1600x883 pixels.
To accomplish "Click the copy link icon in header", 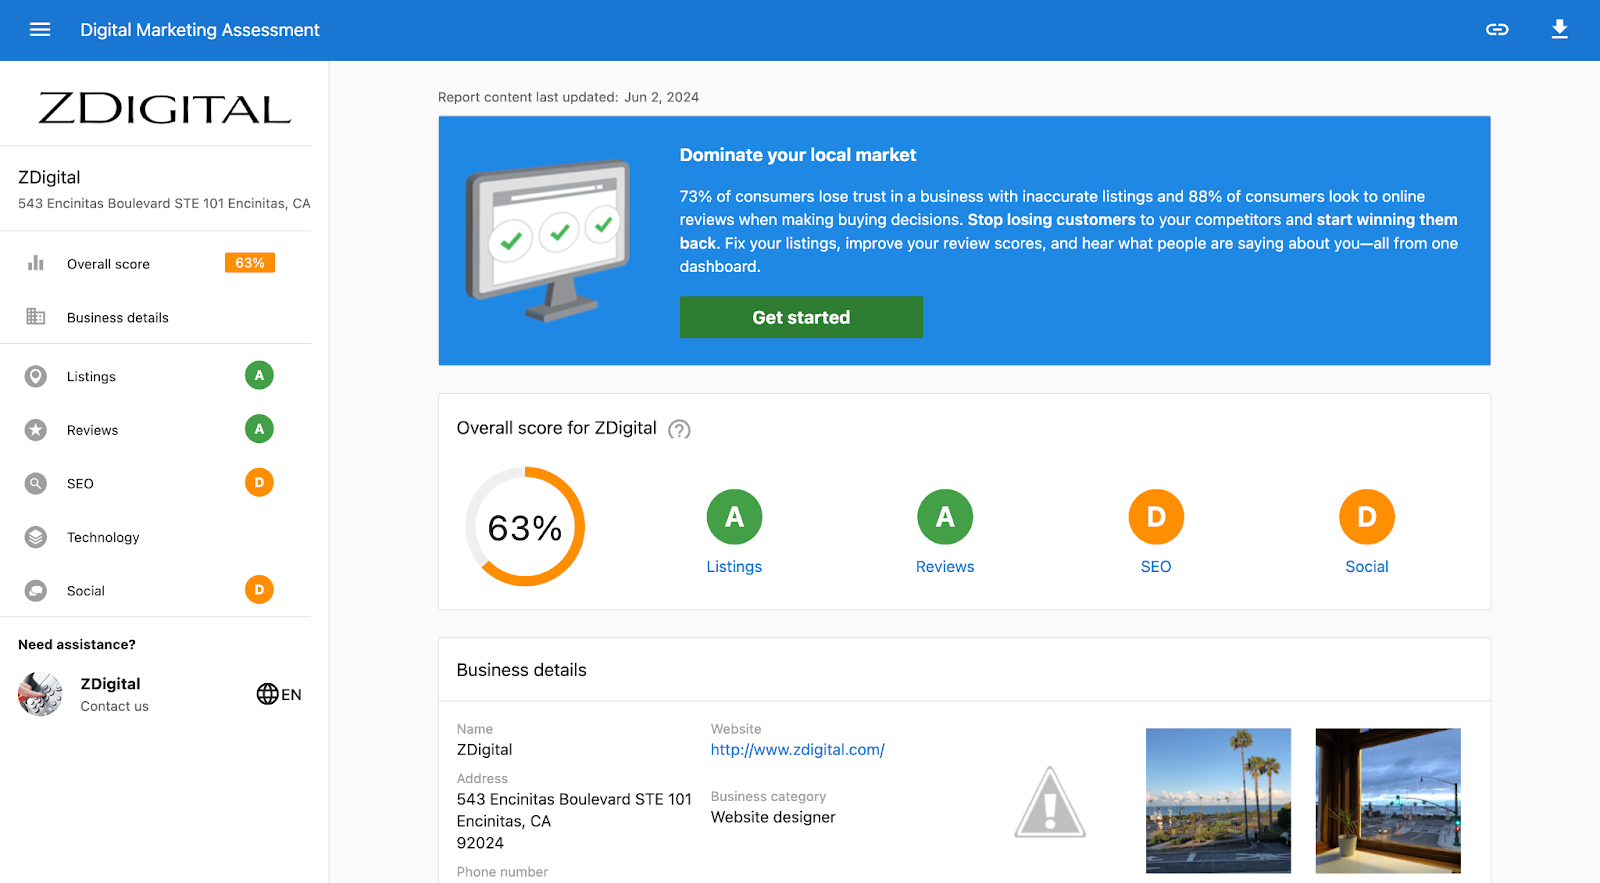I will (x=1497, y=30).
